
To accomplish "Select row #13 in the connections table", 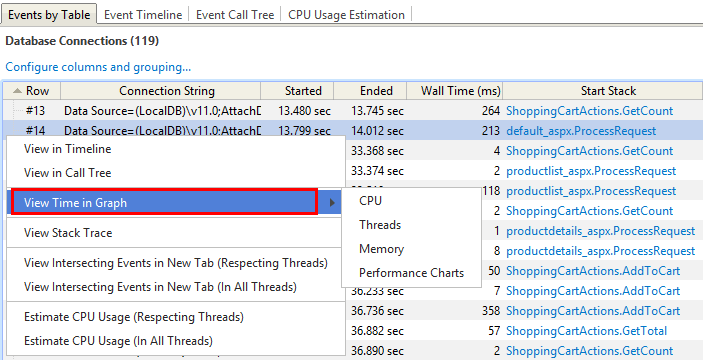I will (x=352, y=111).
